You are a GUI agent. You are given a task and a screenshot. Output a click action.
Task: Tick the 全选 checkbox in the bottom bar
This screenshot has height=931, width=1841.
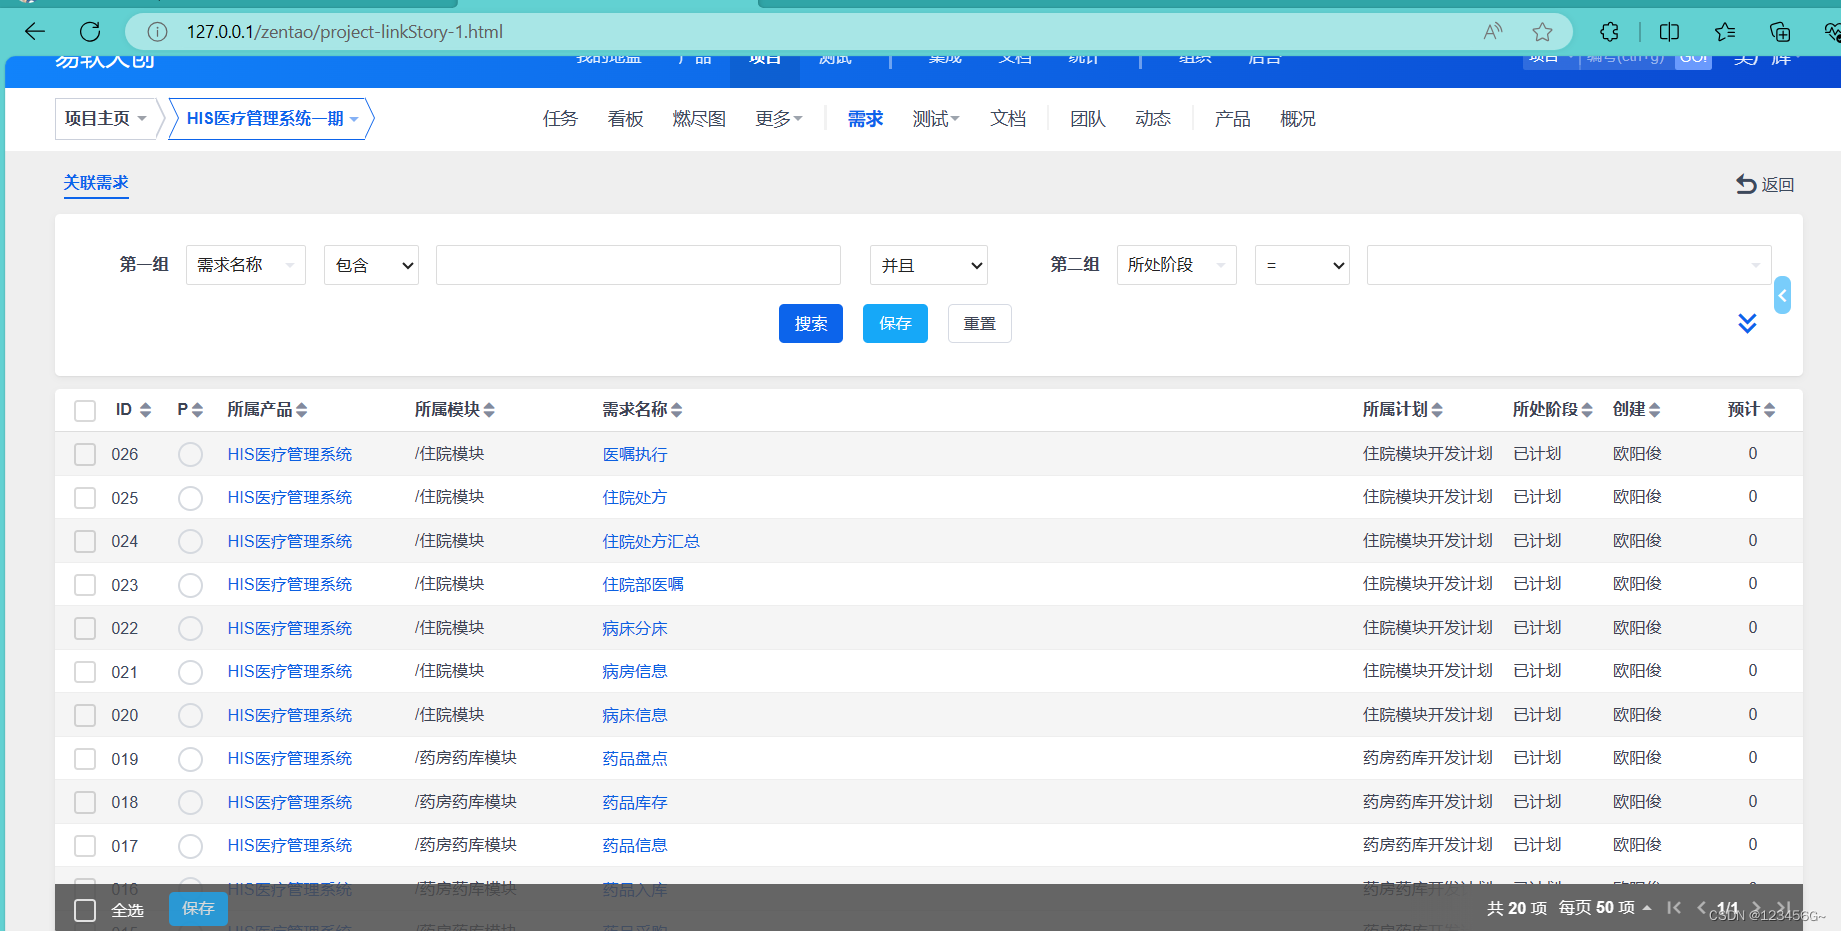[85, 910]
